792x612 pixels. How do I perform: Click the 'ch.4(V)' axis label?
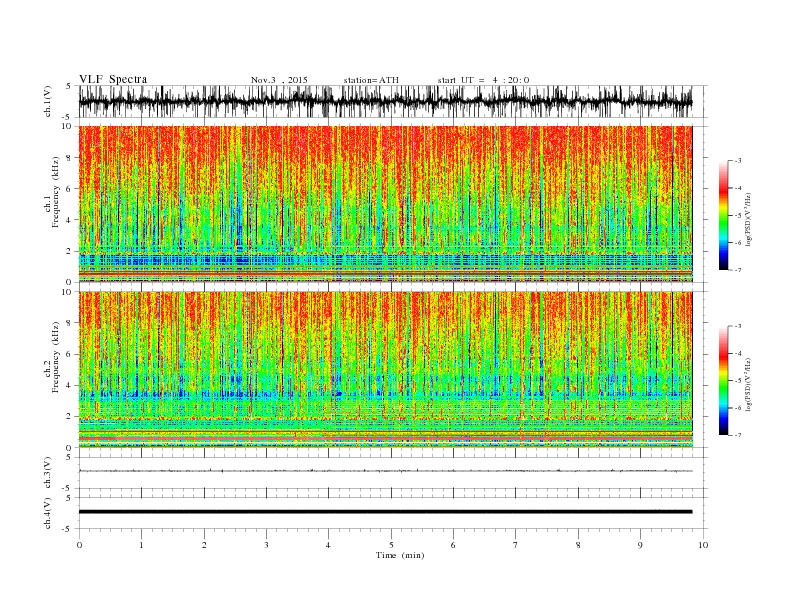tap(48, 513)
